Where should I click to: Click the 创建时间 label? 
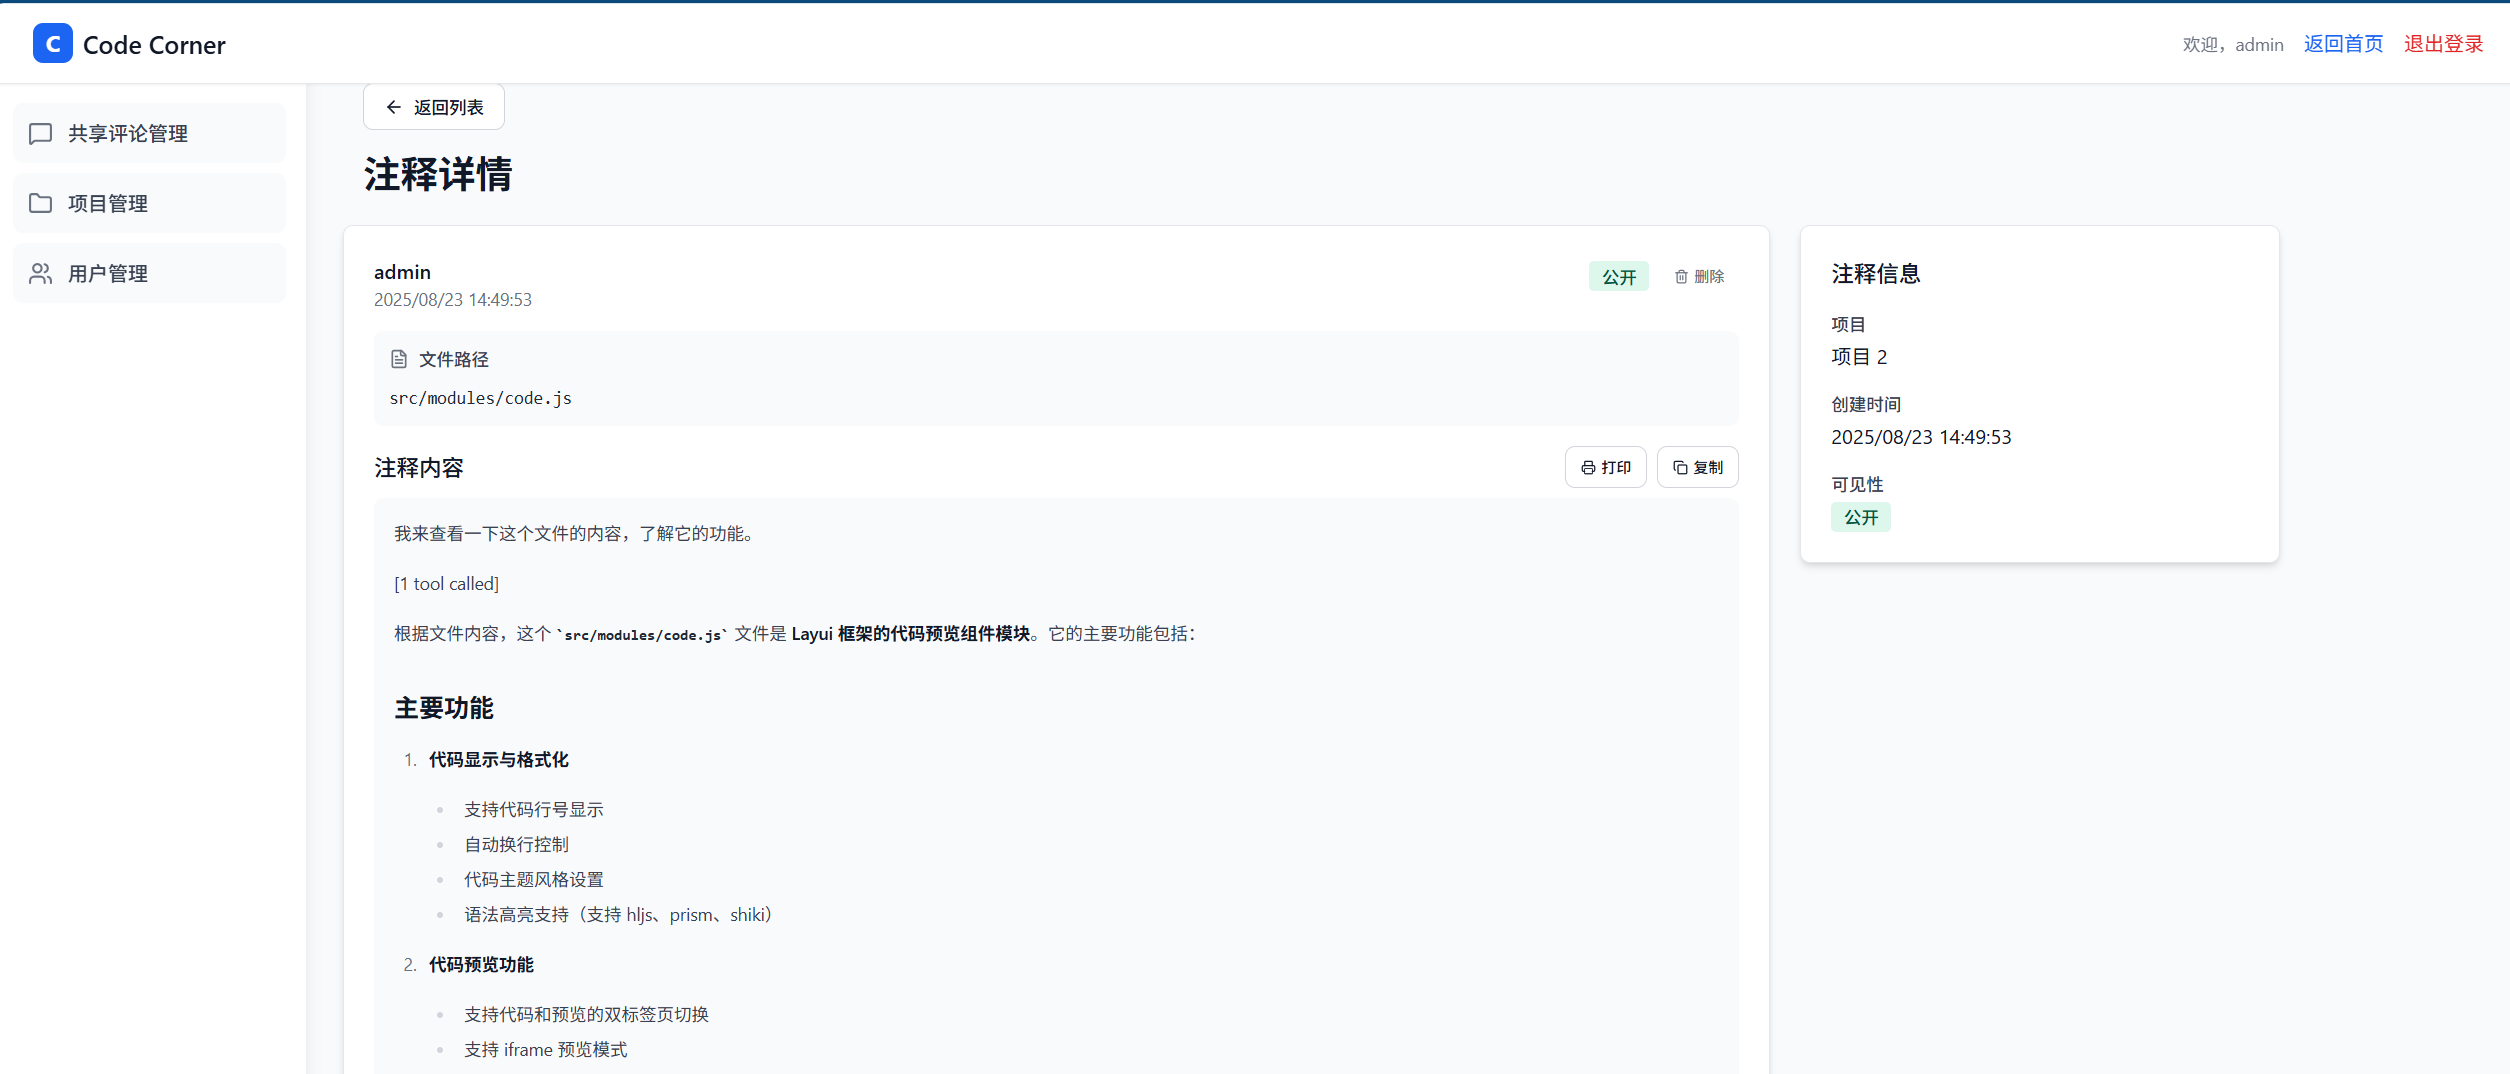1866,404
